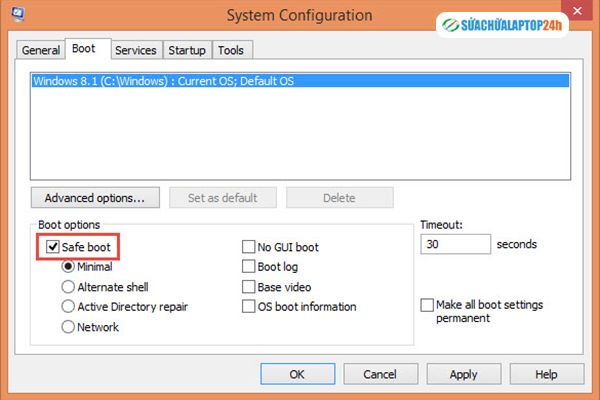Select the Minimal safe boot option
600x400 pixels.
point(68,266)
